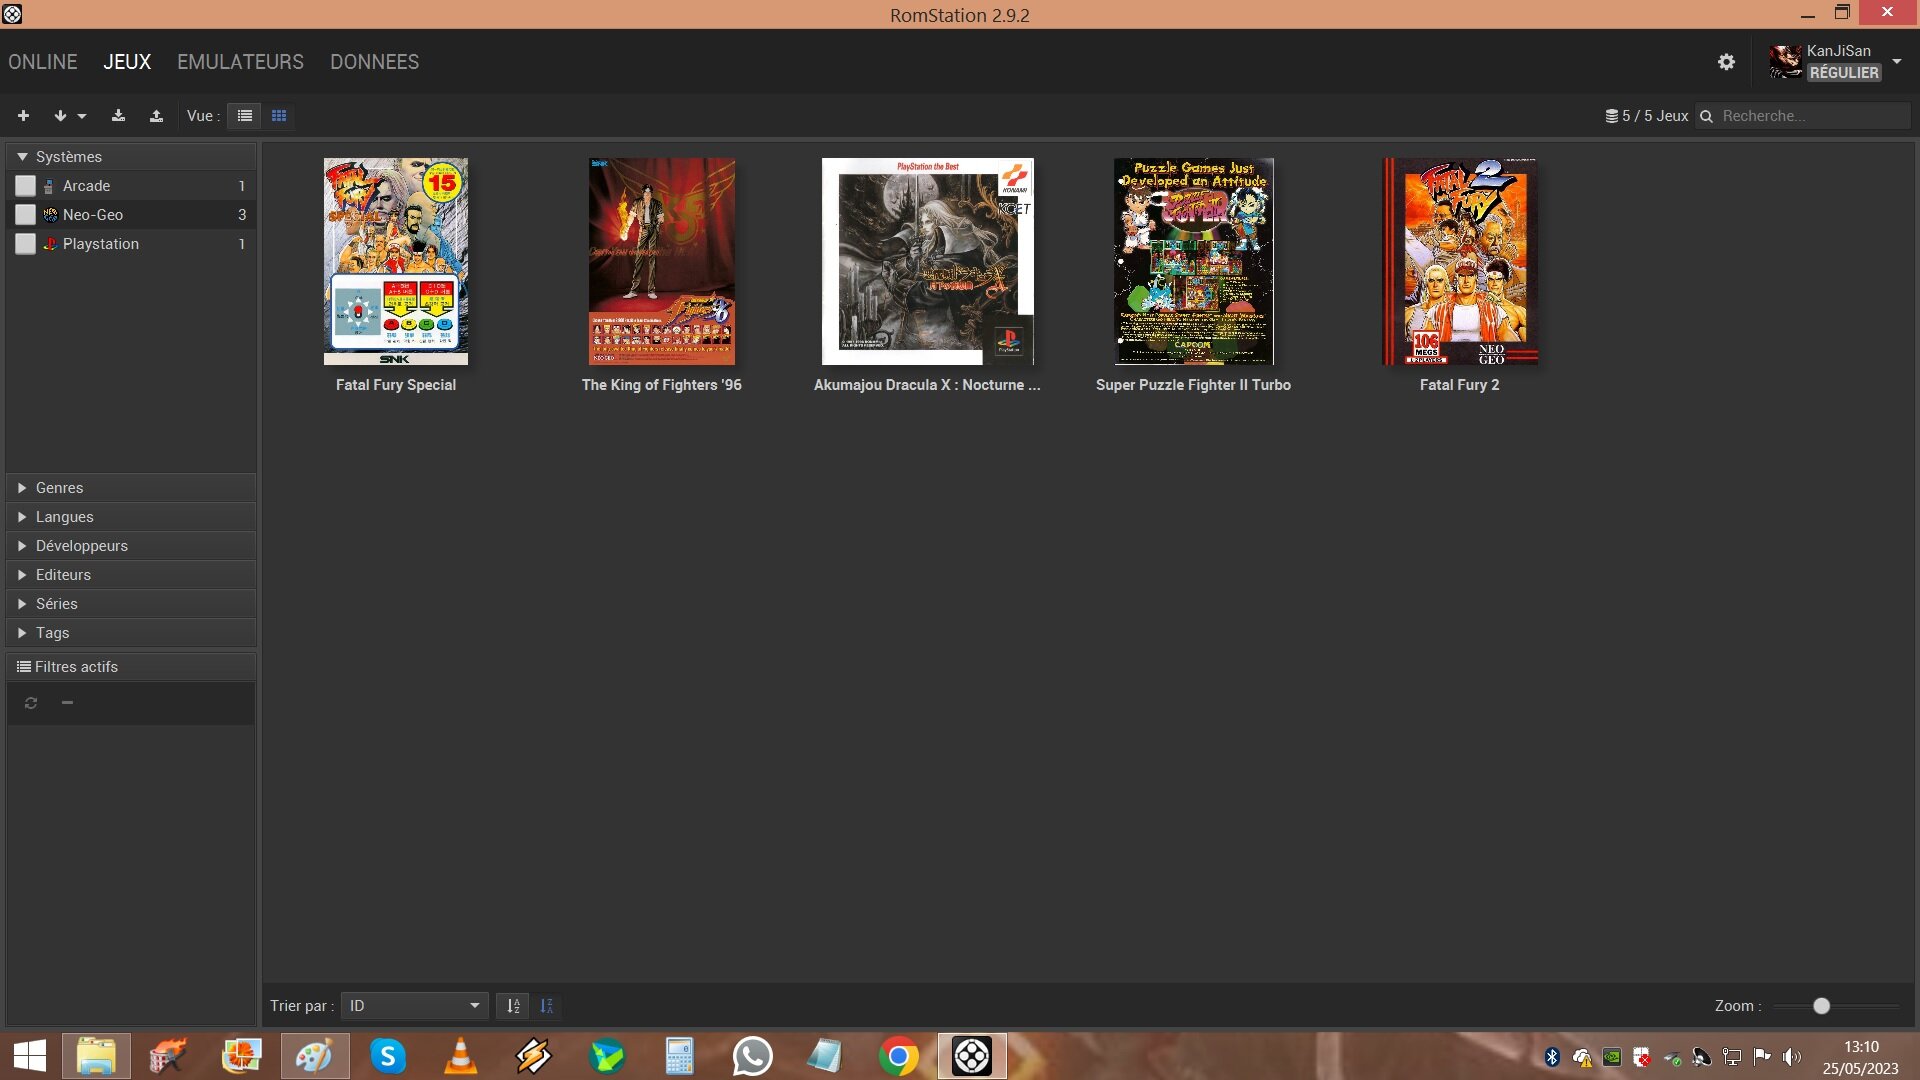Screen dimensions: 1920x1080
Task: Click the Arcade cabinet icon
Action: tap(49, 186)
